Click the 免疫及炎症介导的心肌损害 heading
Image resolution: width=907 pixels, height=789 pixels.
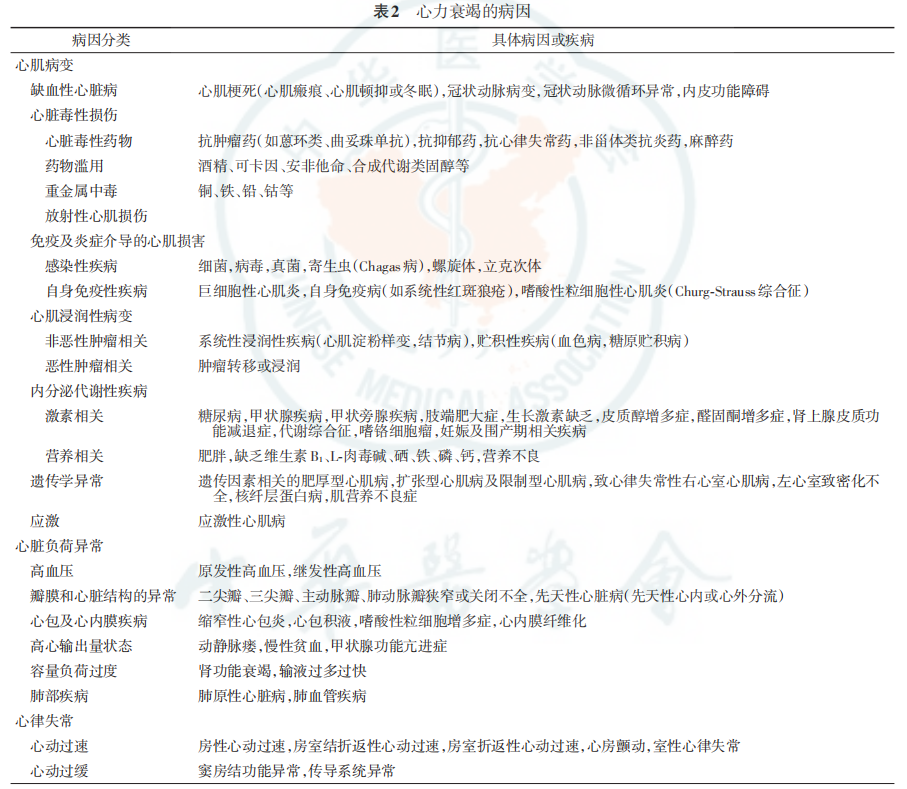118,240
